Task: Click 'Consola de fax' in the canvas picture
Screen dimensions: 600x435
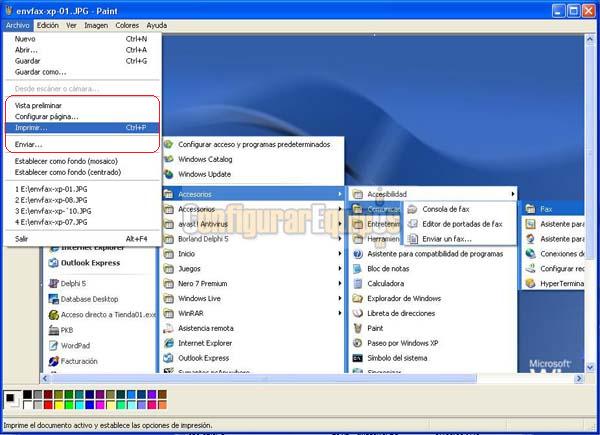Action: click(446, 209)
